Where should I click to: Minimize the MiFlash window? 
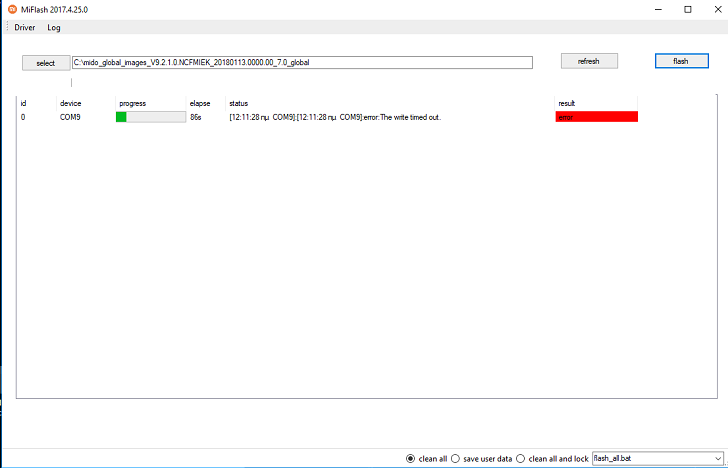pyautogui.click(x=658, y=10)
